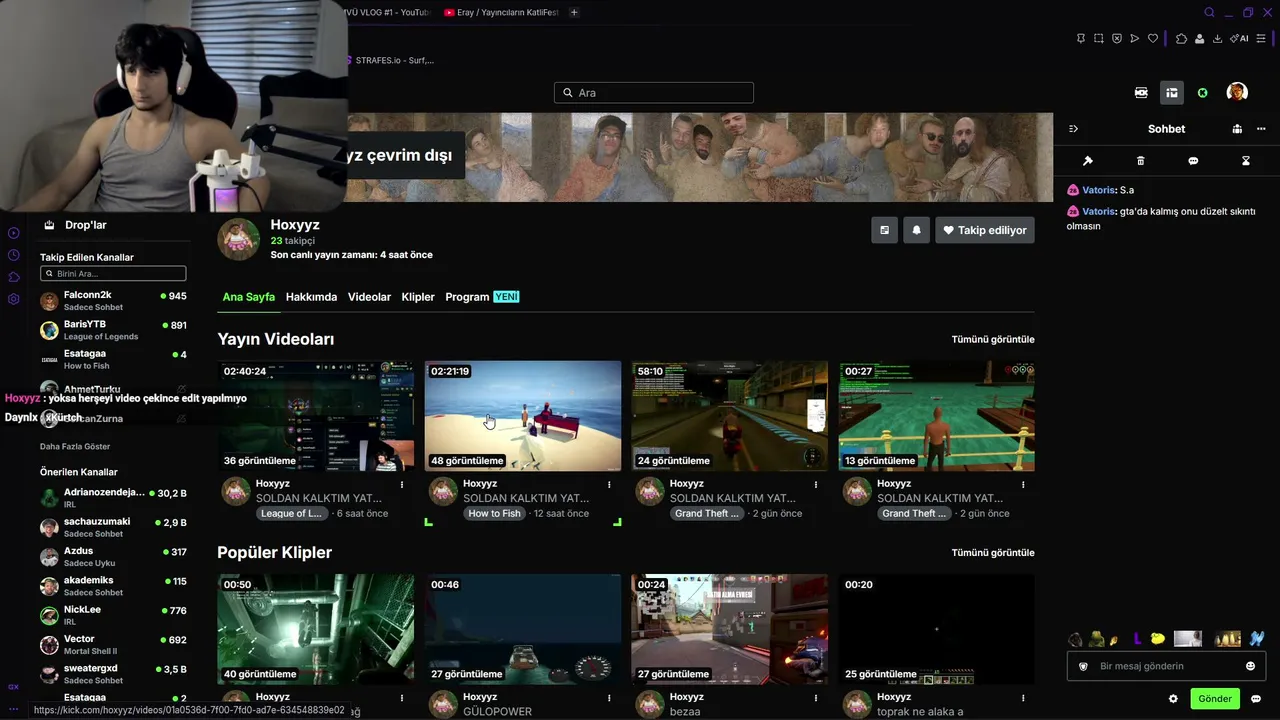Open options menu for 'toprak ne alaka a' clip
The width and height of the screenshot is (1280, 720).
click(x=1023, y=697)
